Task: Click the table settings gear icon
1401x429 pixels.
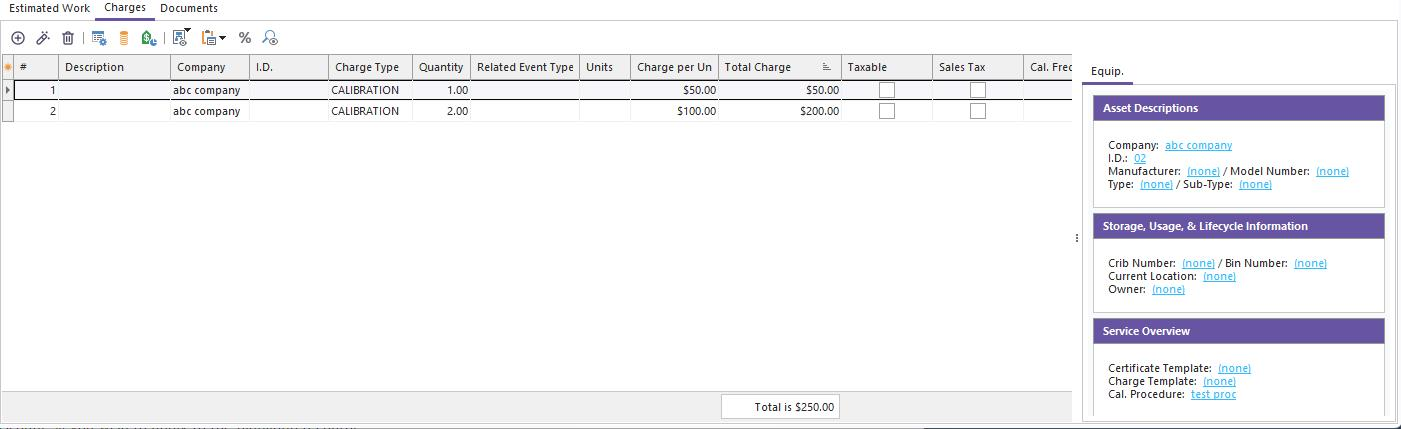Action: [99, 38]
